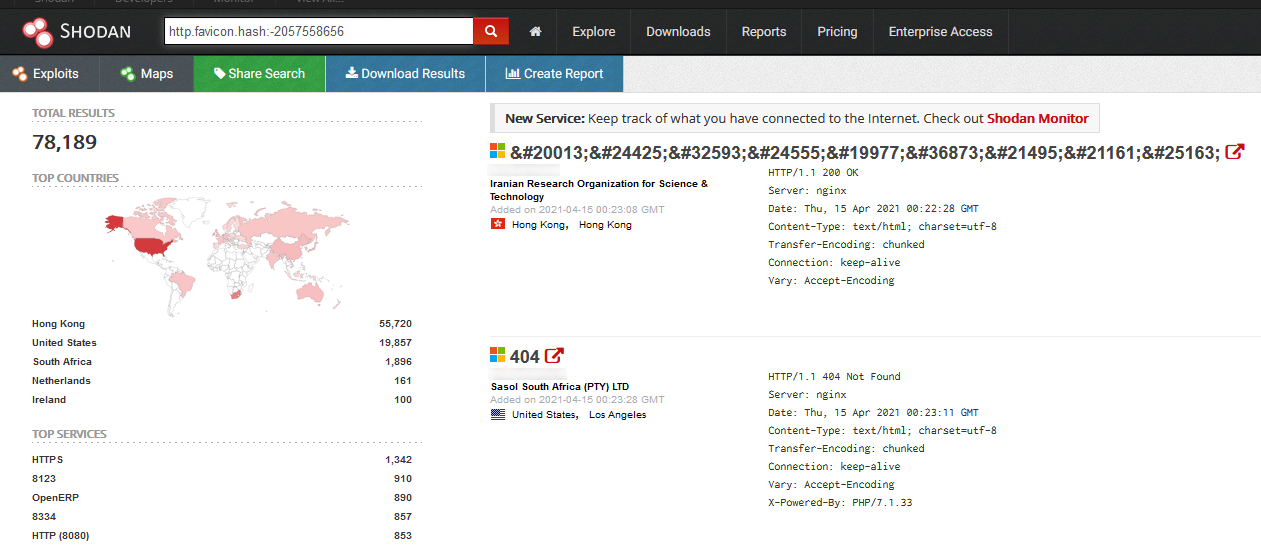Screen dimensions: 1261x552
Task: Open the Explore menu item
Action: (x=594, y=32)
